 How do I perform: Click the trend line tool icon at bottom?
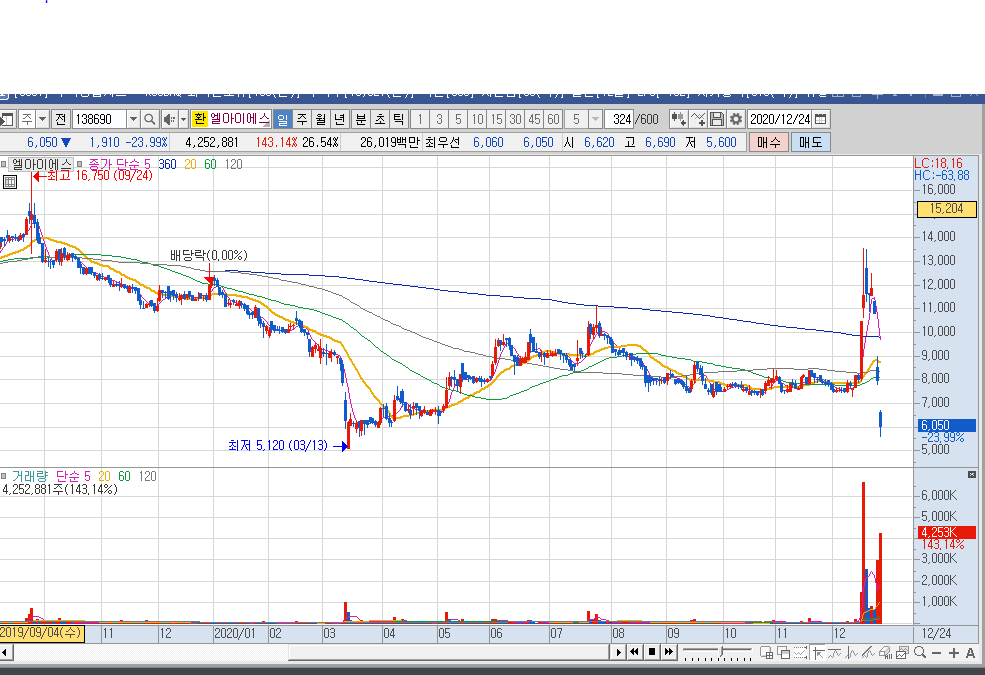pos(835,653)
